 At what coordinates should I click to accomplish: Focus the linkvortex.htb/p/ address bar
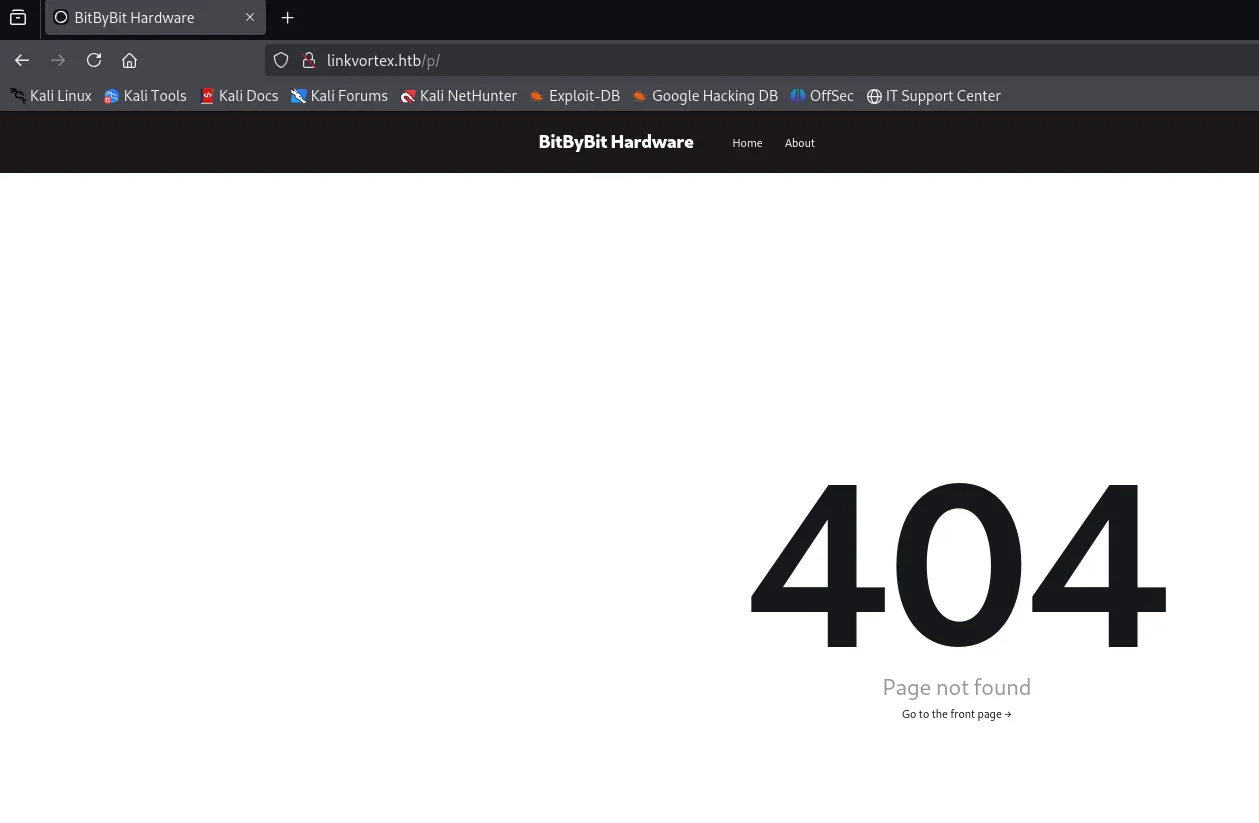point(760,61)
